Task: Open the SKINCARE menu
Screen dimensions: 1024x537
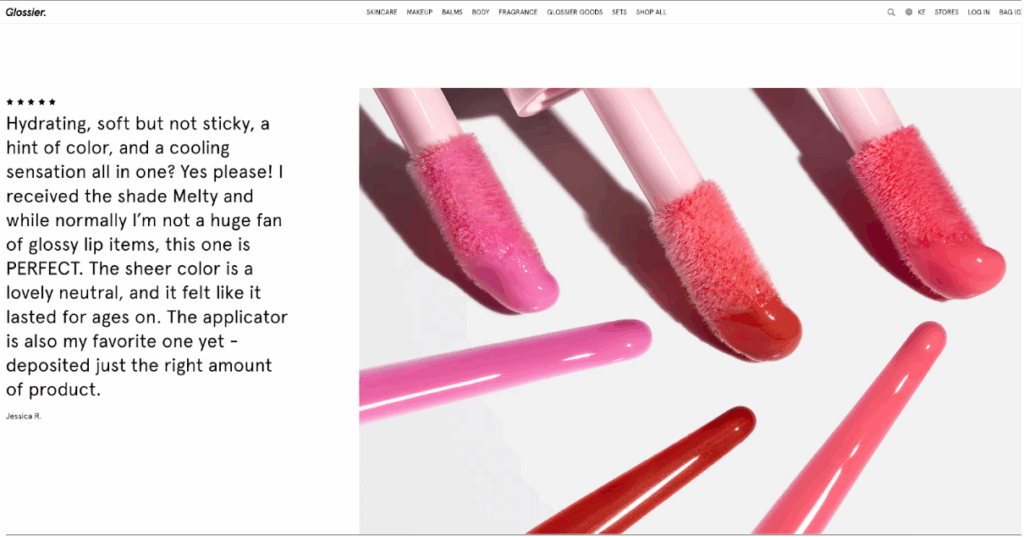Action: click(x=381, y=12)
